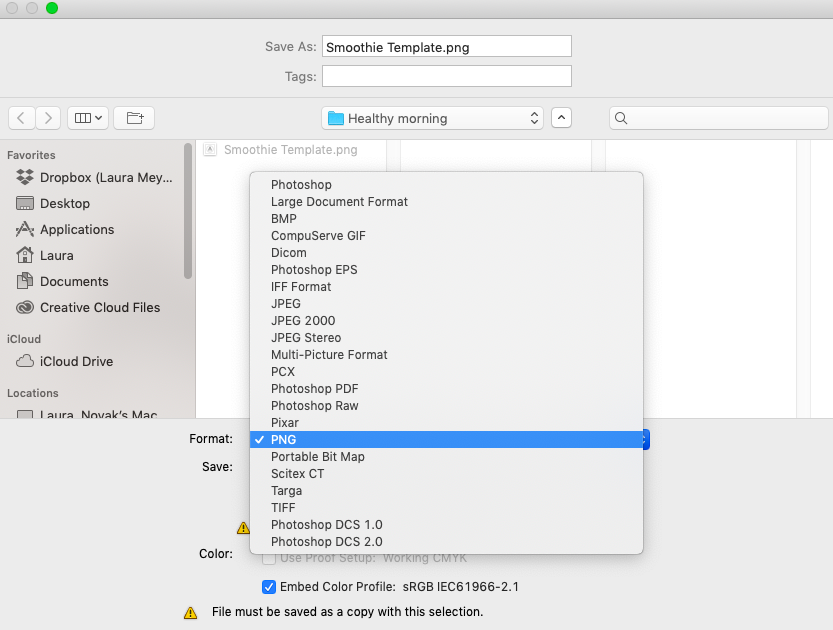
Task: Choose Multi-Picture Format
Action: (x=446, y=355)
